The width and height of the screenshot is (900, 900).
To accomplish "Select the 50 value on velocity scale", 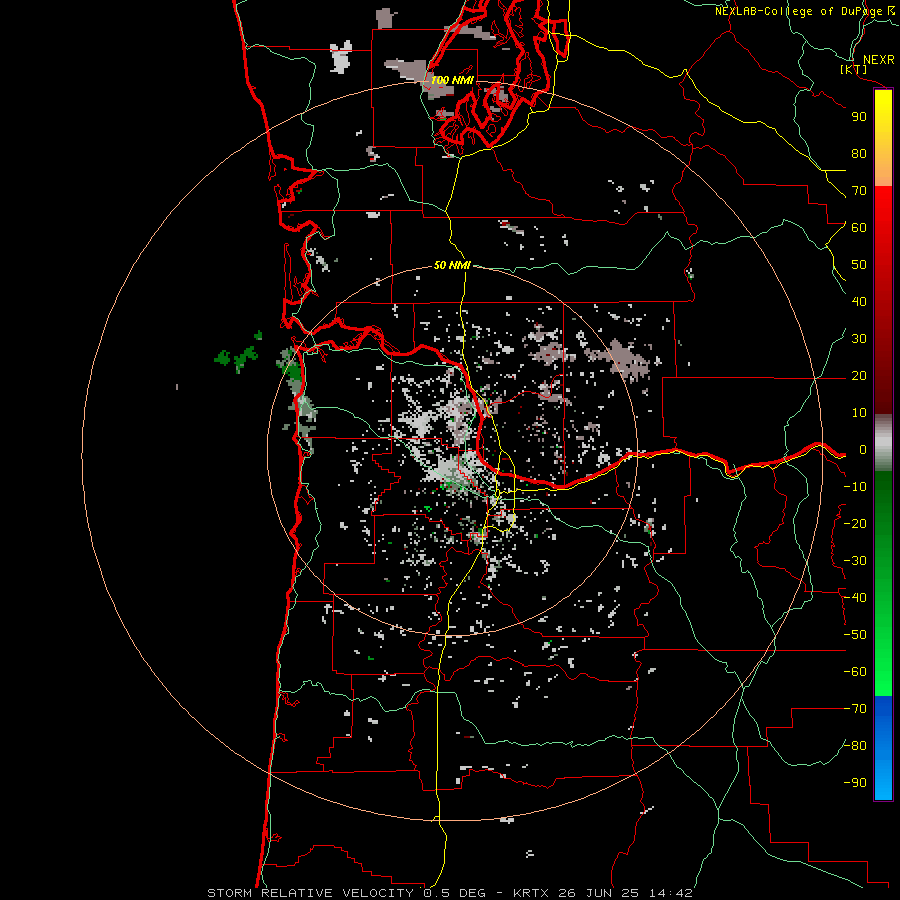I will coord(859,265).
